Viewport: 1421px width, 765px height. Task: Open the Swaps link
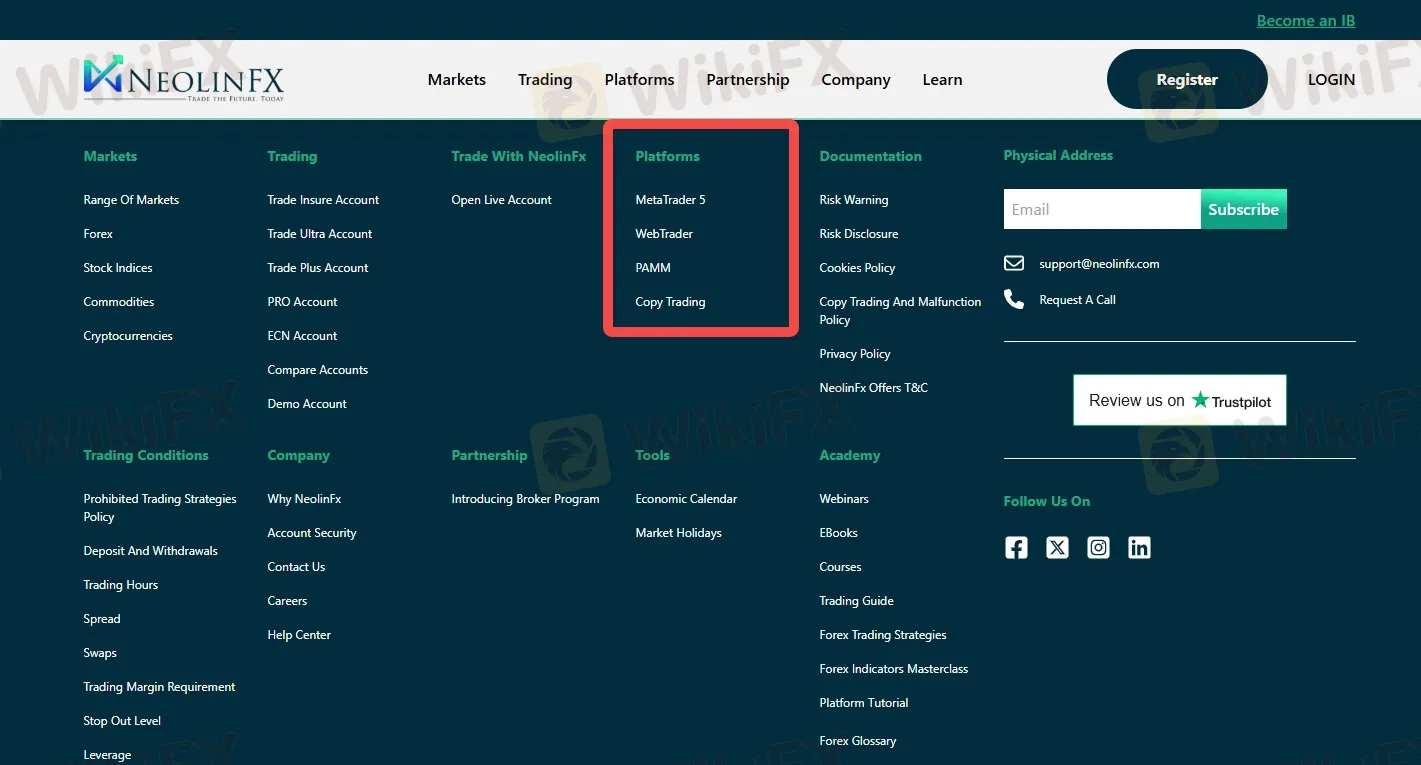click(x=100, y=653)
